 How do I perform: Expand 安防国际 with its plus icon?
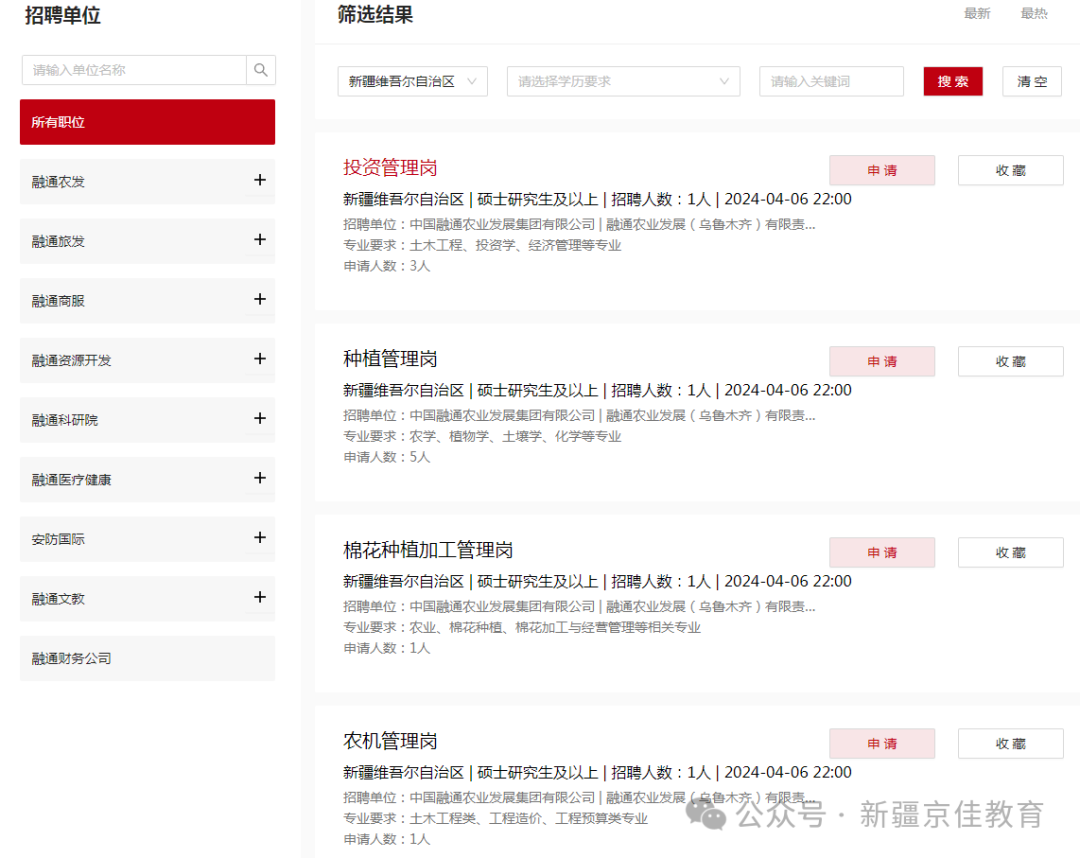[260, 537]
